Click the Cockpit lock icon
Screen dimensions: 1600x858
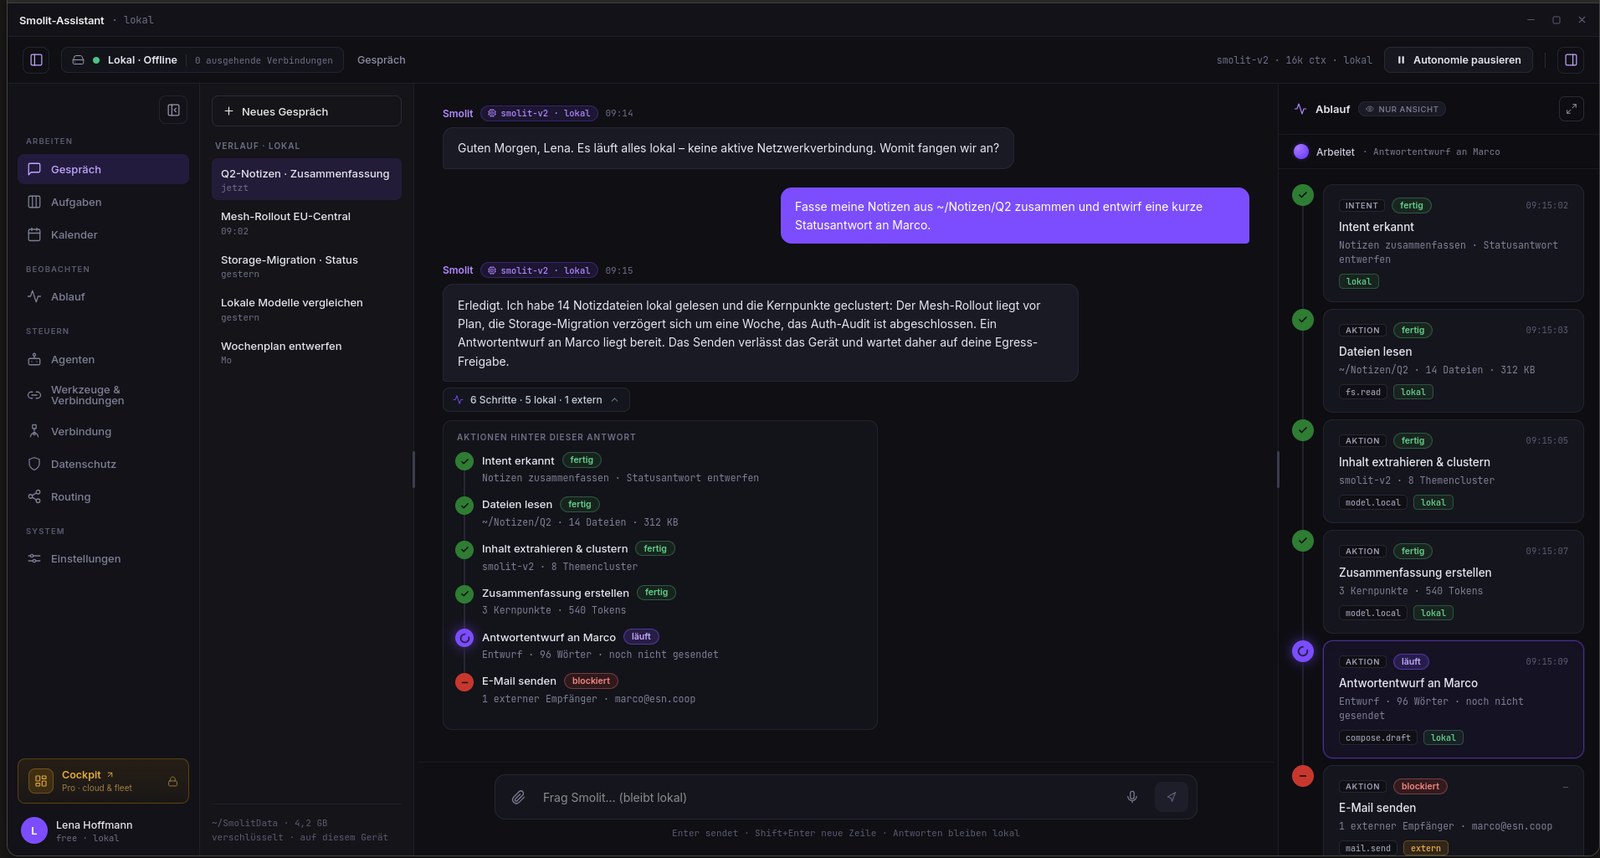[x=172, y=781]
